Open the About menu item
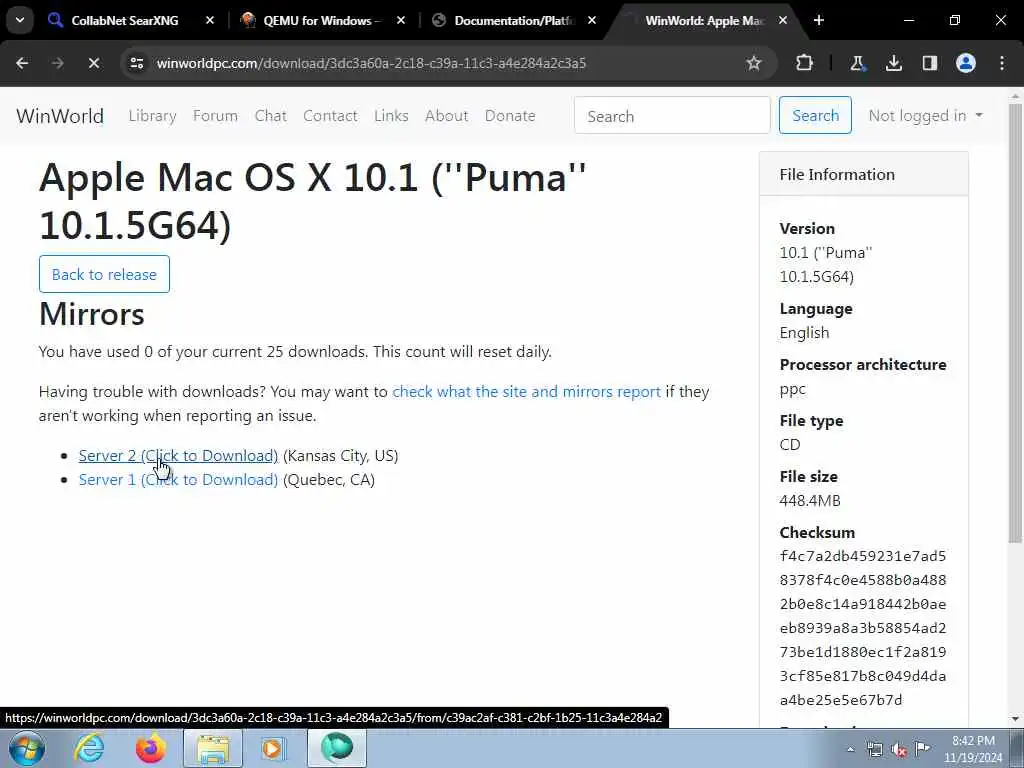 447,116
